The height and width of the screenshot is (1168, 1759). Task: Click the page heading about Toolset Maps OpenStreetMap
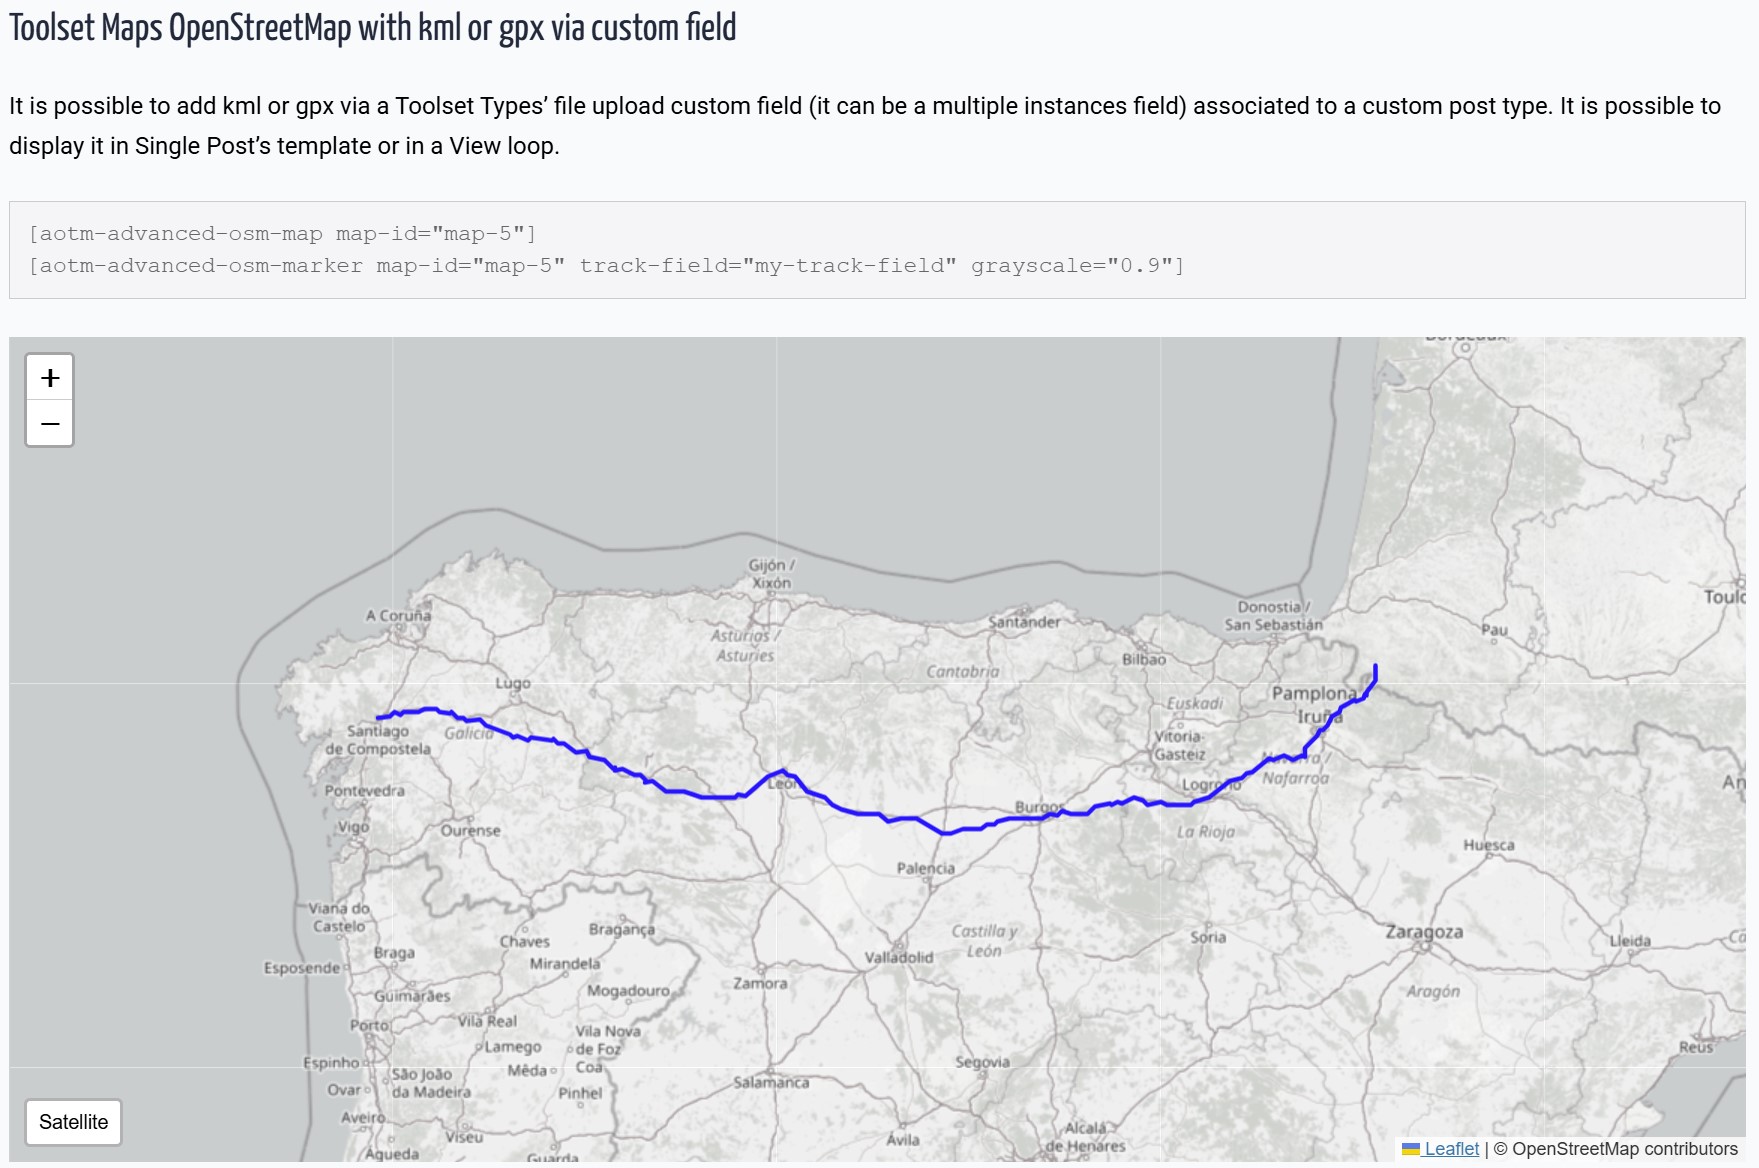(x=371, y=28)
